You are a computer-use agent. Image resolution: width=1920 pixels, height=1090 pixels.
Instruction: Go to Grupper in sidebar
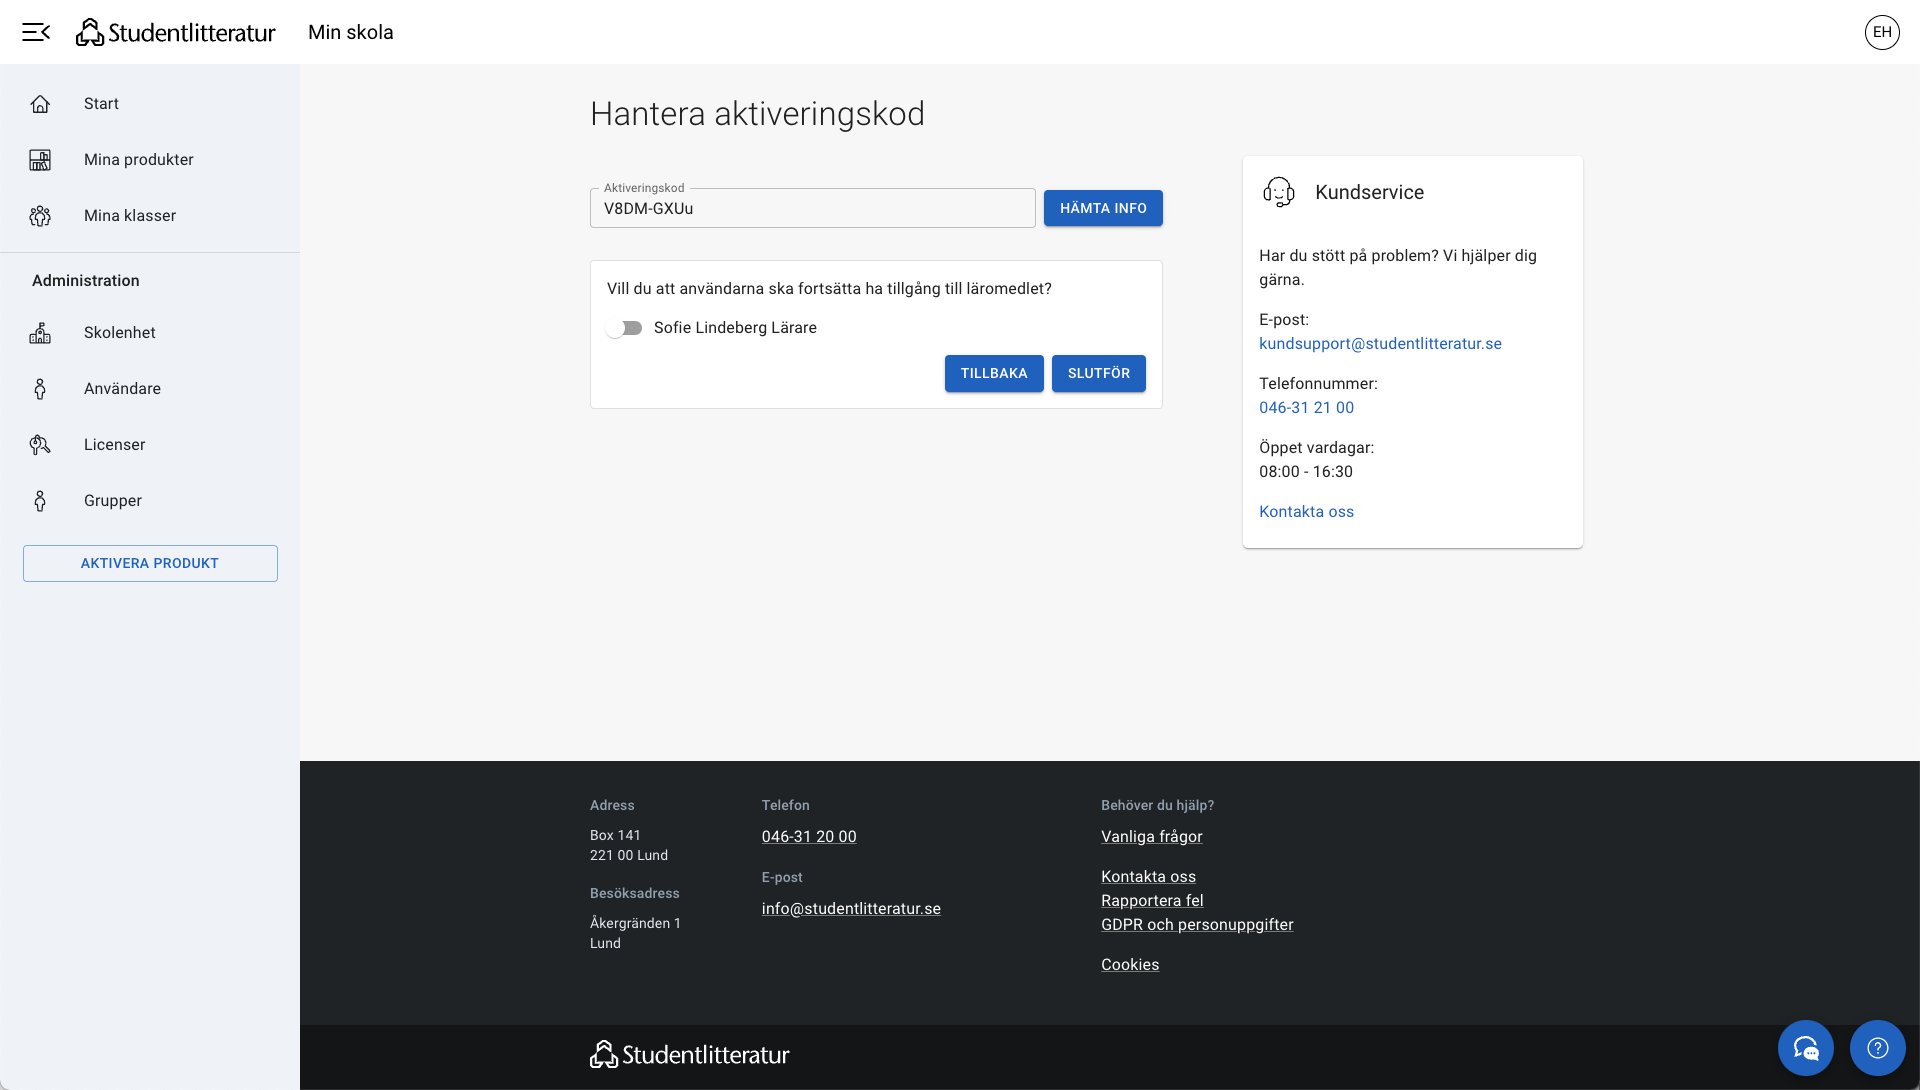pos(112,501)
